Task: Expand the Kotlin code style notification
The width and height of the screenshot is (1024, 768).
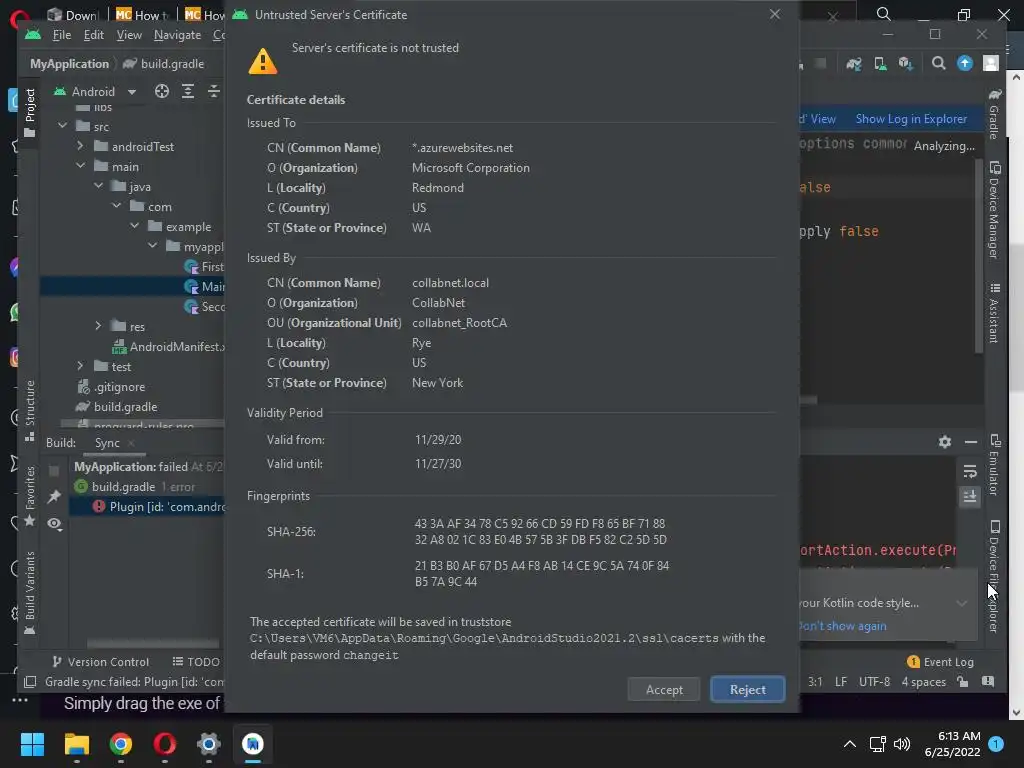Action: [x=961, y=603]
